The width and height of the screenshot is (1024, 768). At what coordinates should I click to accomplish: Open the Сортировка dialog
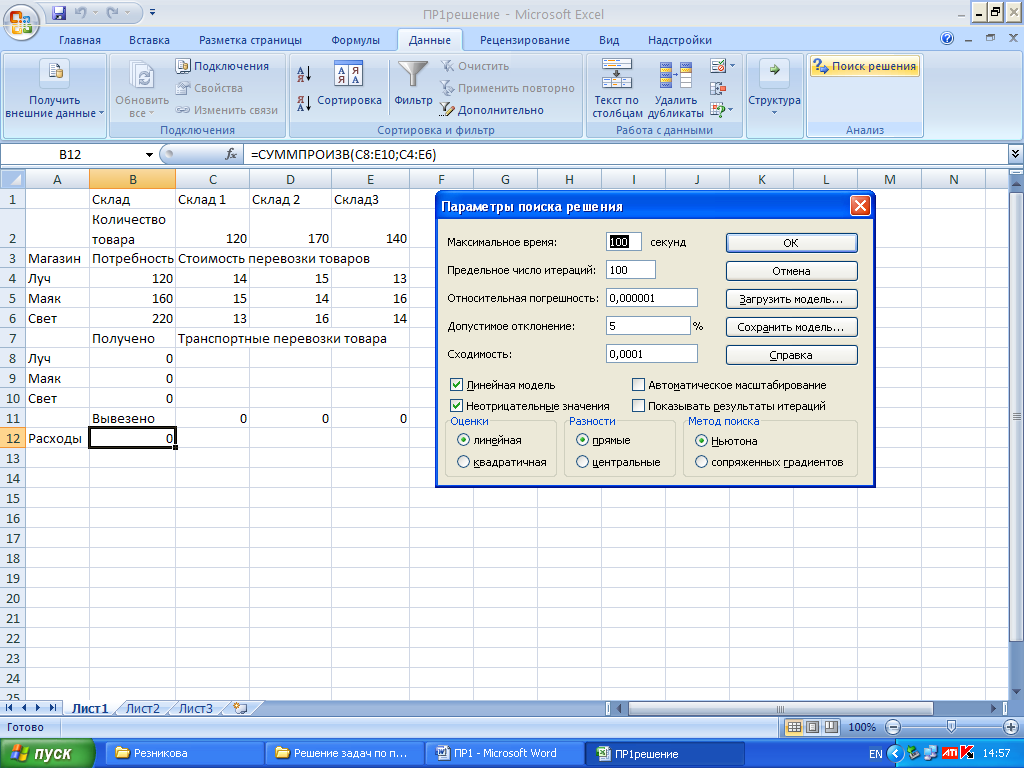[x=349, y=83]
